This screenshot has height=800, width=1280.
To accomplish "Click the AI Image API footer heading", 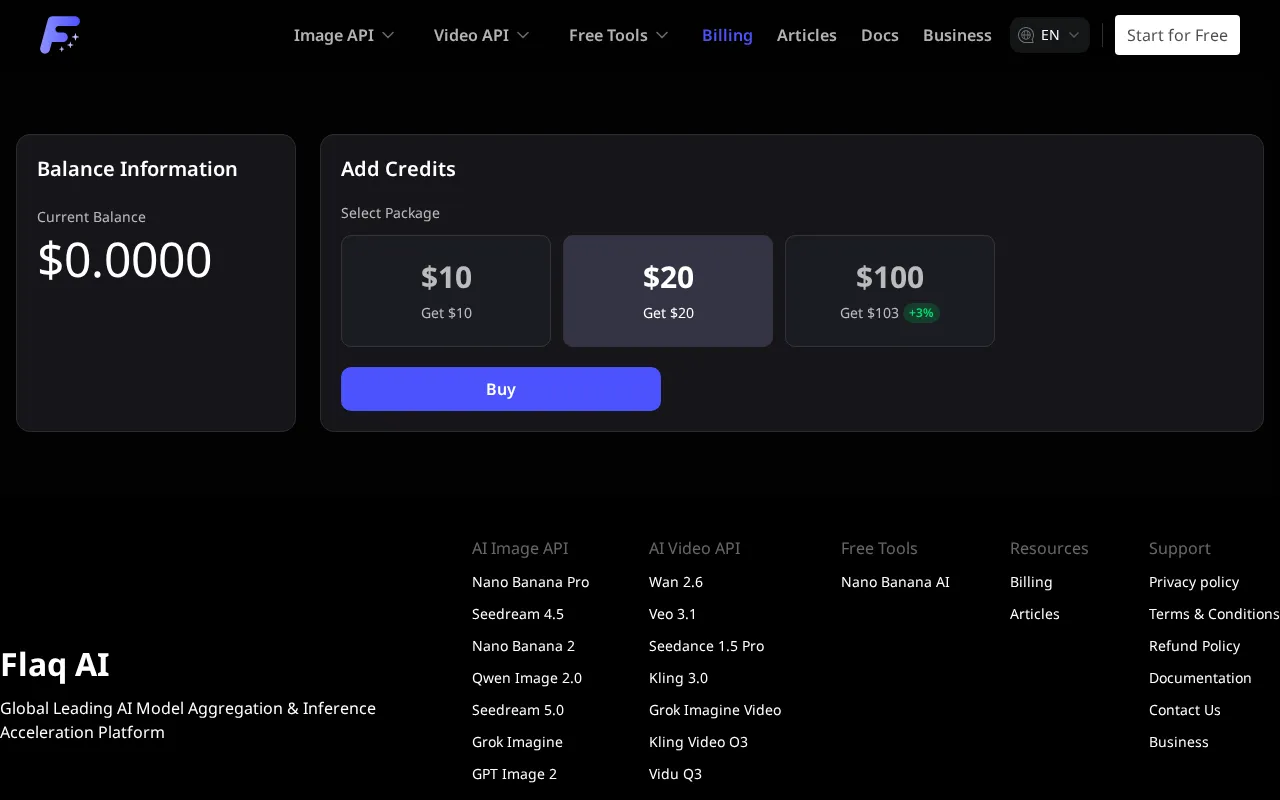I will pyautogui.click(x=520, y=548).
